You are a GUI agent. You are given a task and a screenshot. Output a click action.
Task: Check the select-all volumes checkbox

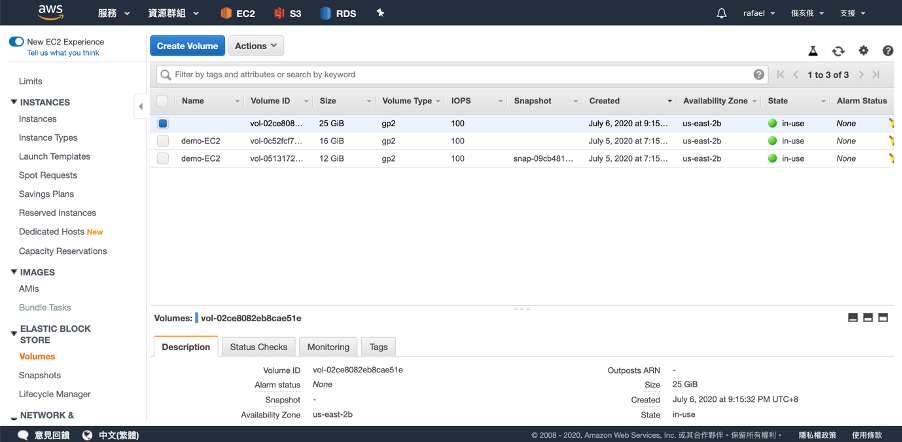[162, 101]
